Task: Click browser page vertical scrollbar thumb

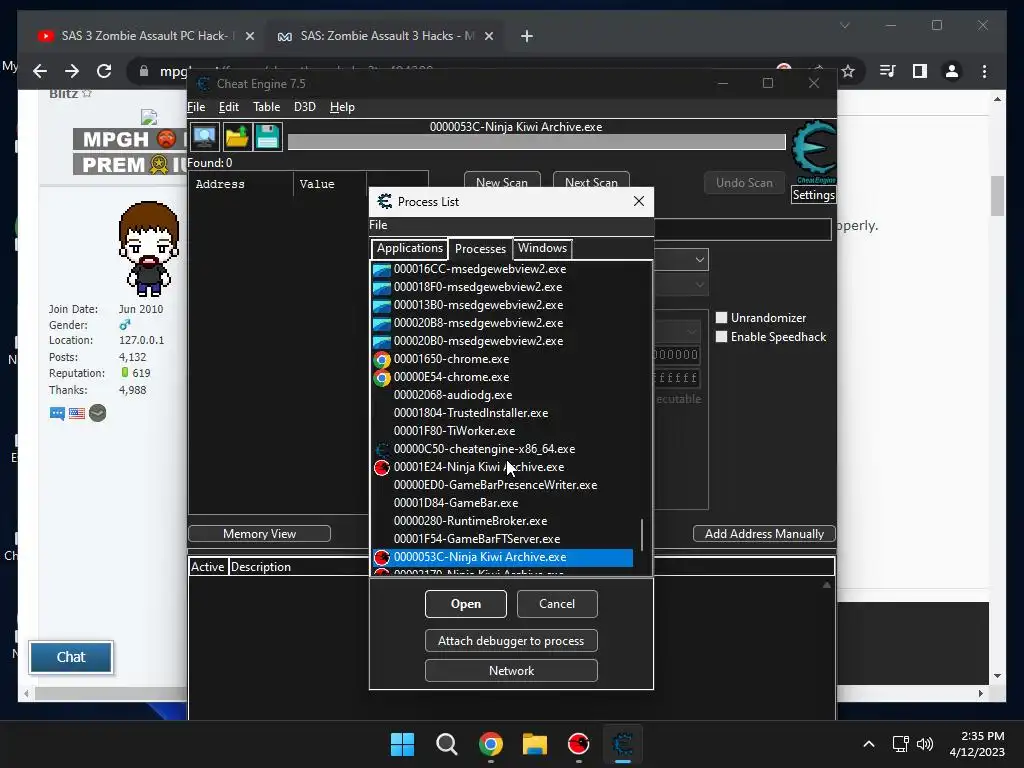Action: [x=997, y=196]
